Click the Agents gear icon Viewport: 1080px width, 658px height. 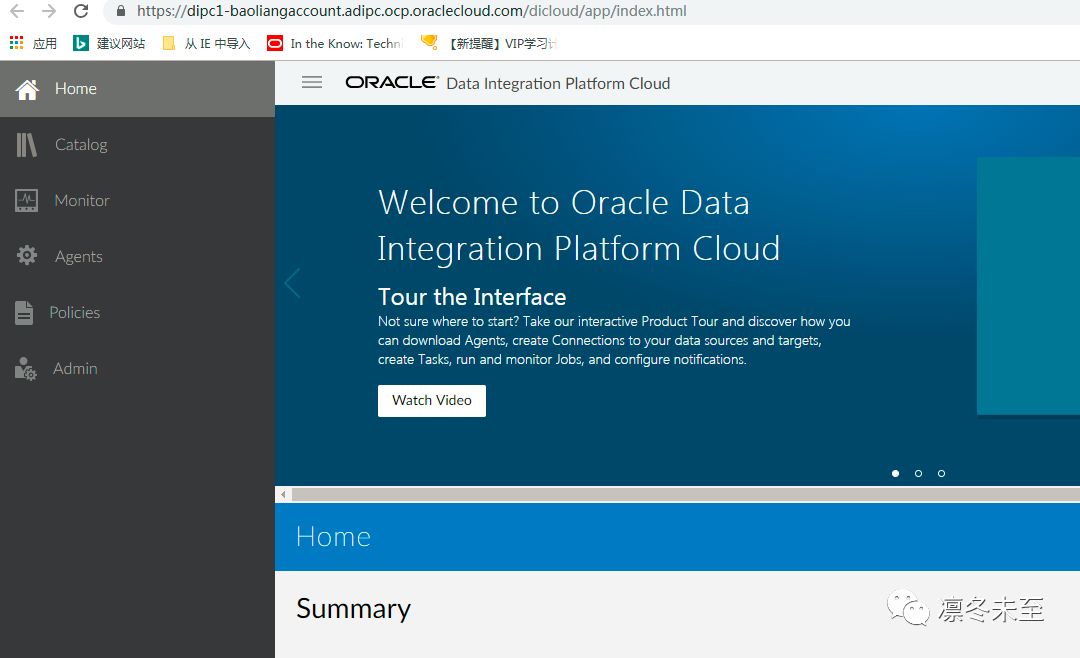tap(27, 256)
